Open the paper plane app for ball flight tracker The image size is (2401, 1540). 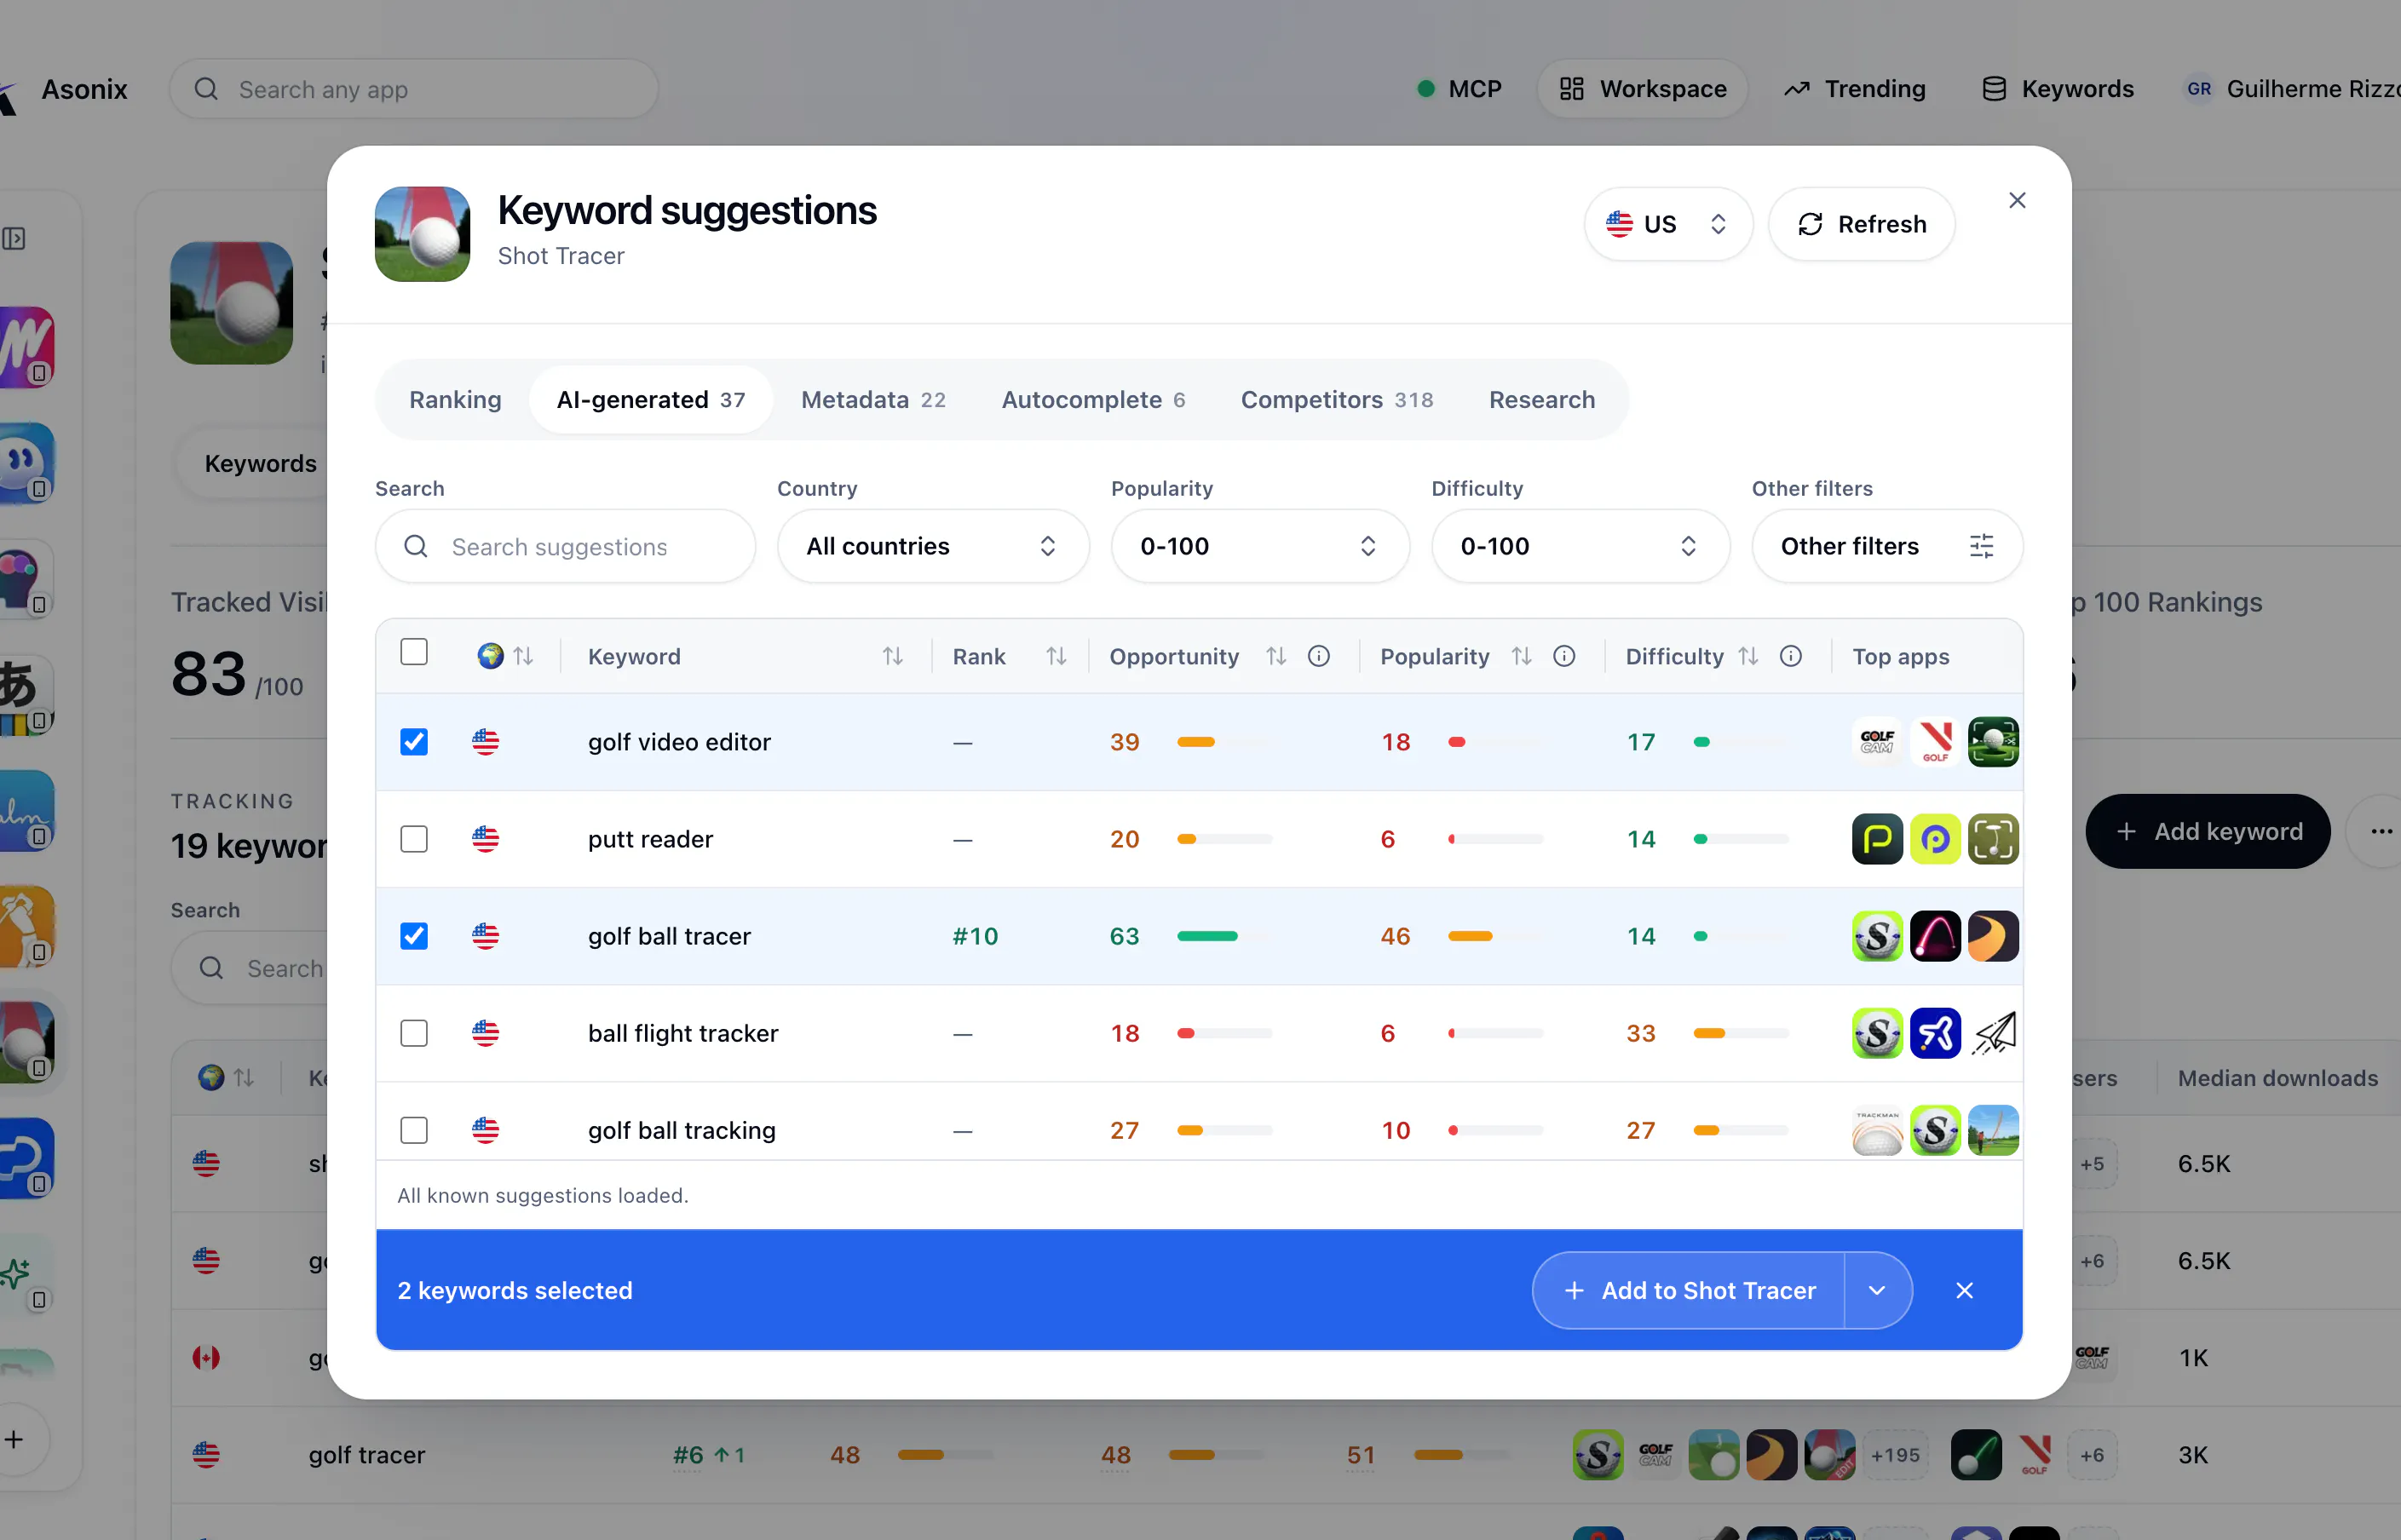pyautogui.click(x=1993, y=1033)
